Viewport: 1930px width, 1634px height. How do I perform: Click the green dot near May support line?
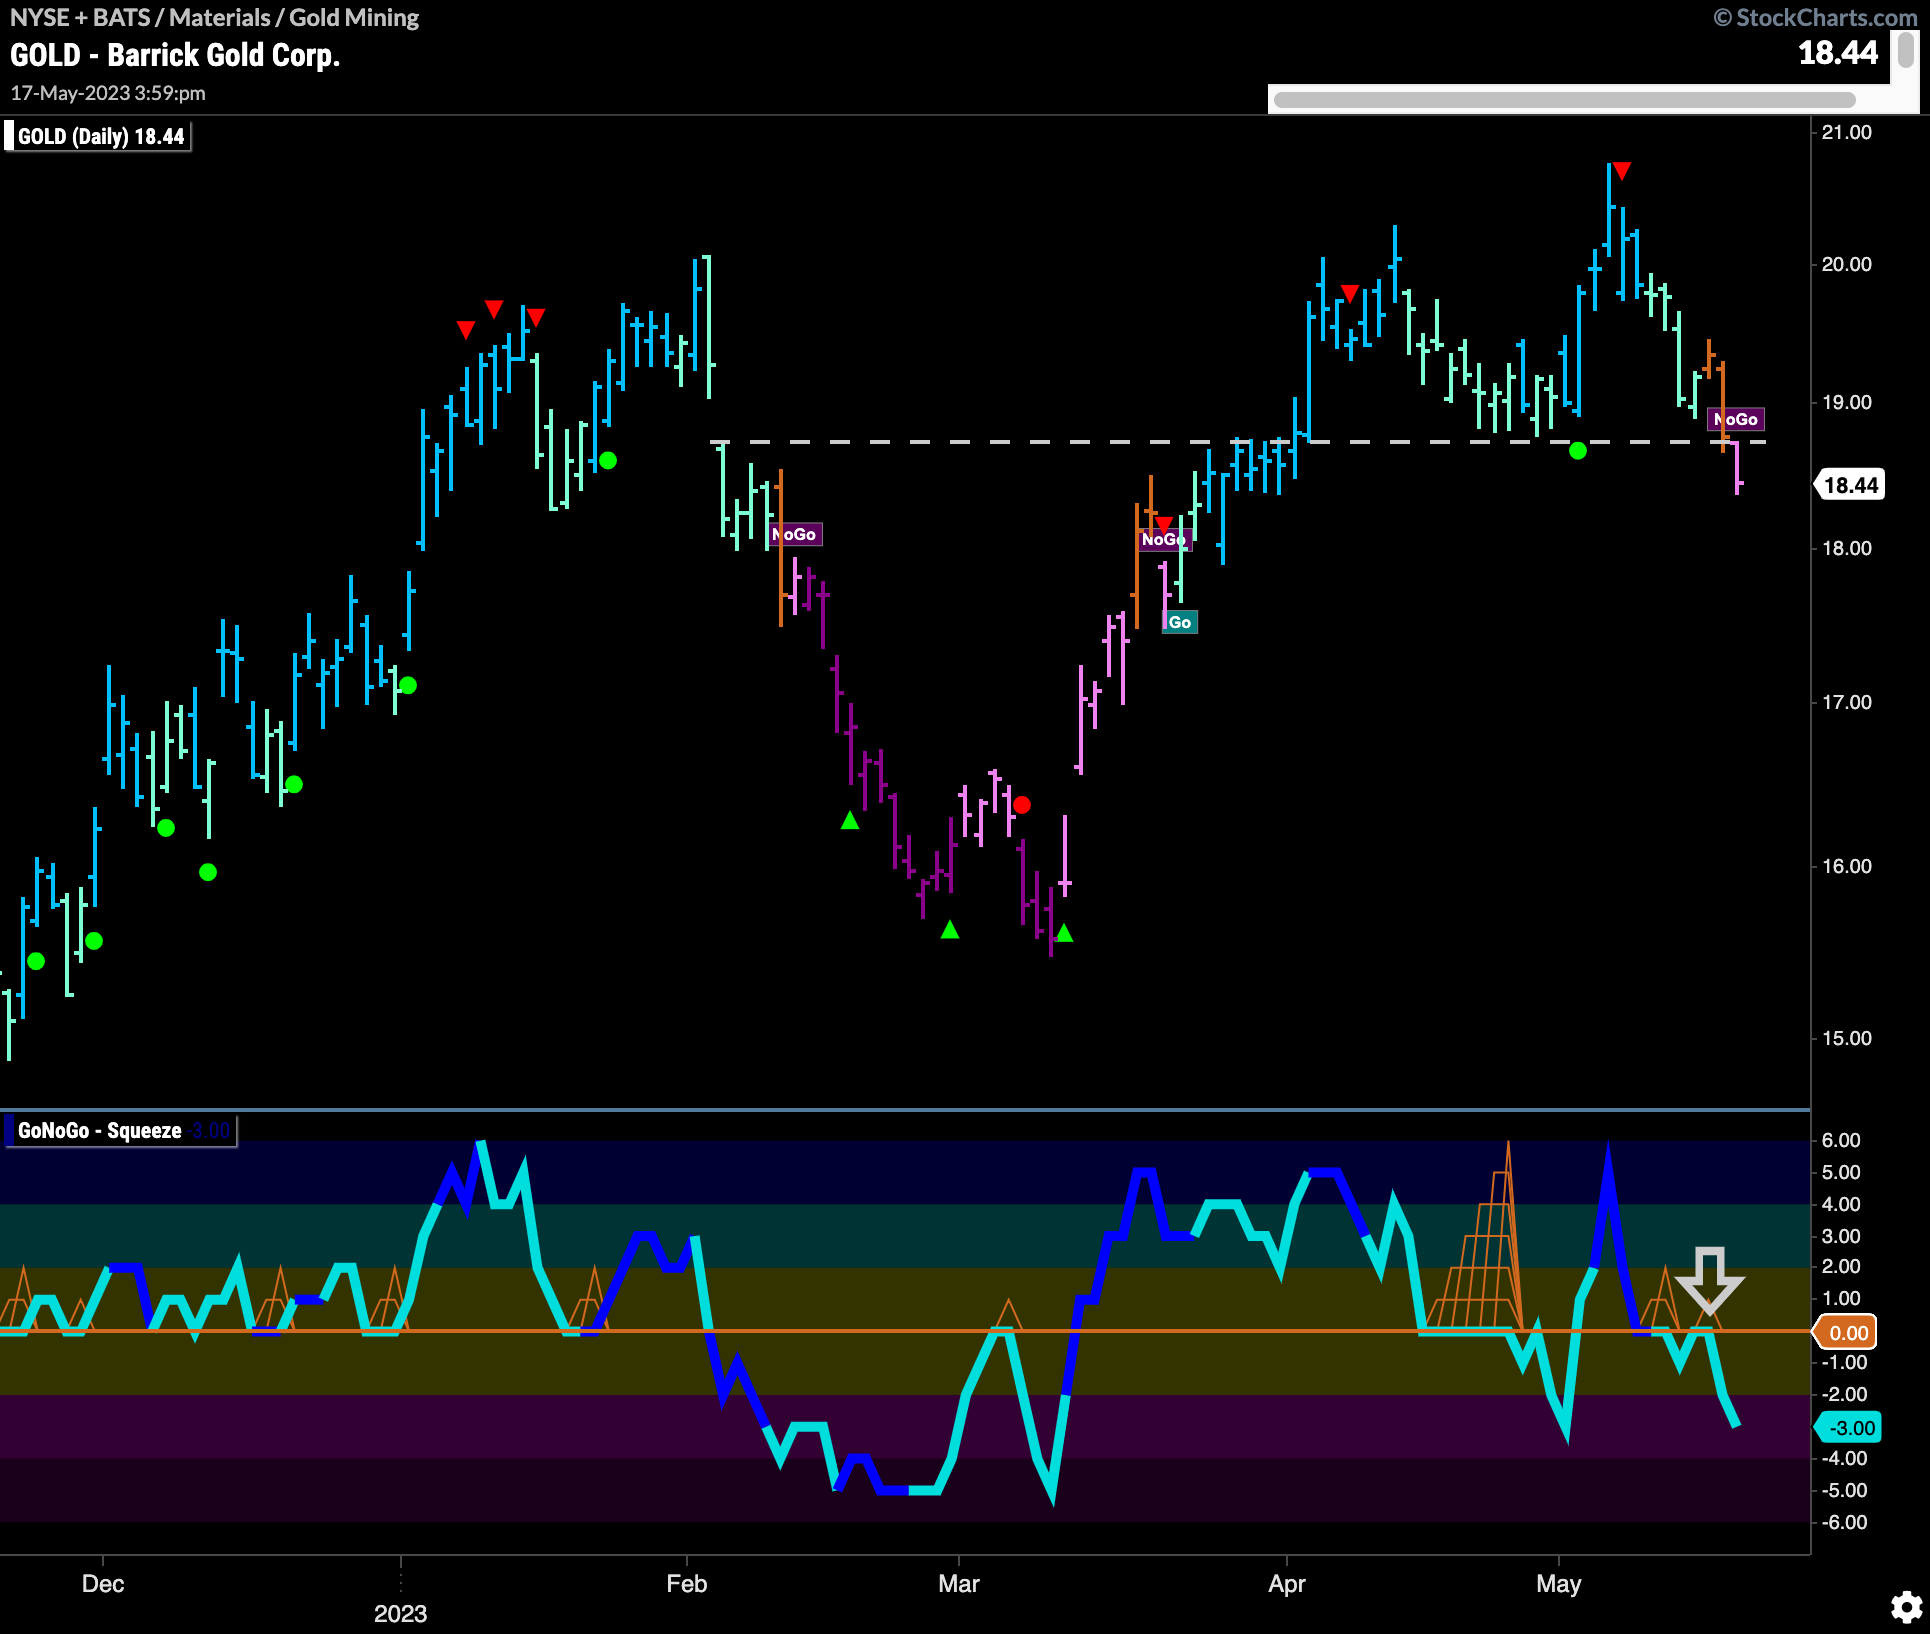tap(1578, 451)
